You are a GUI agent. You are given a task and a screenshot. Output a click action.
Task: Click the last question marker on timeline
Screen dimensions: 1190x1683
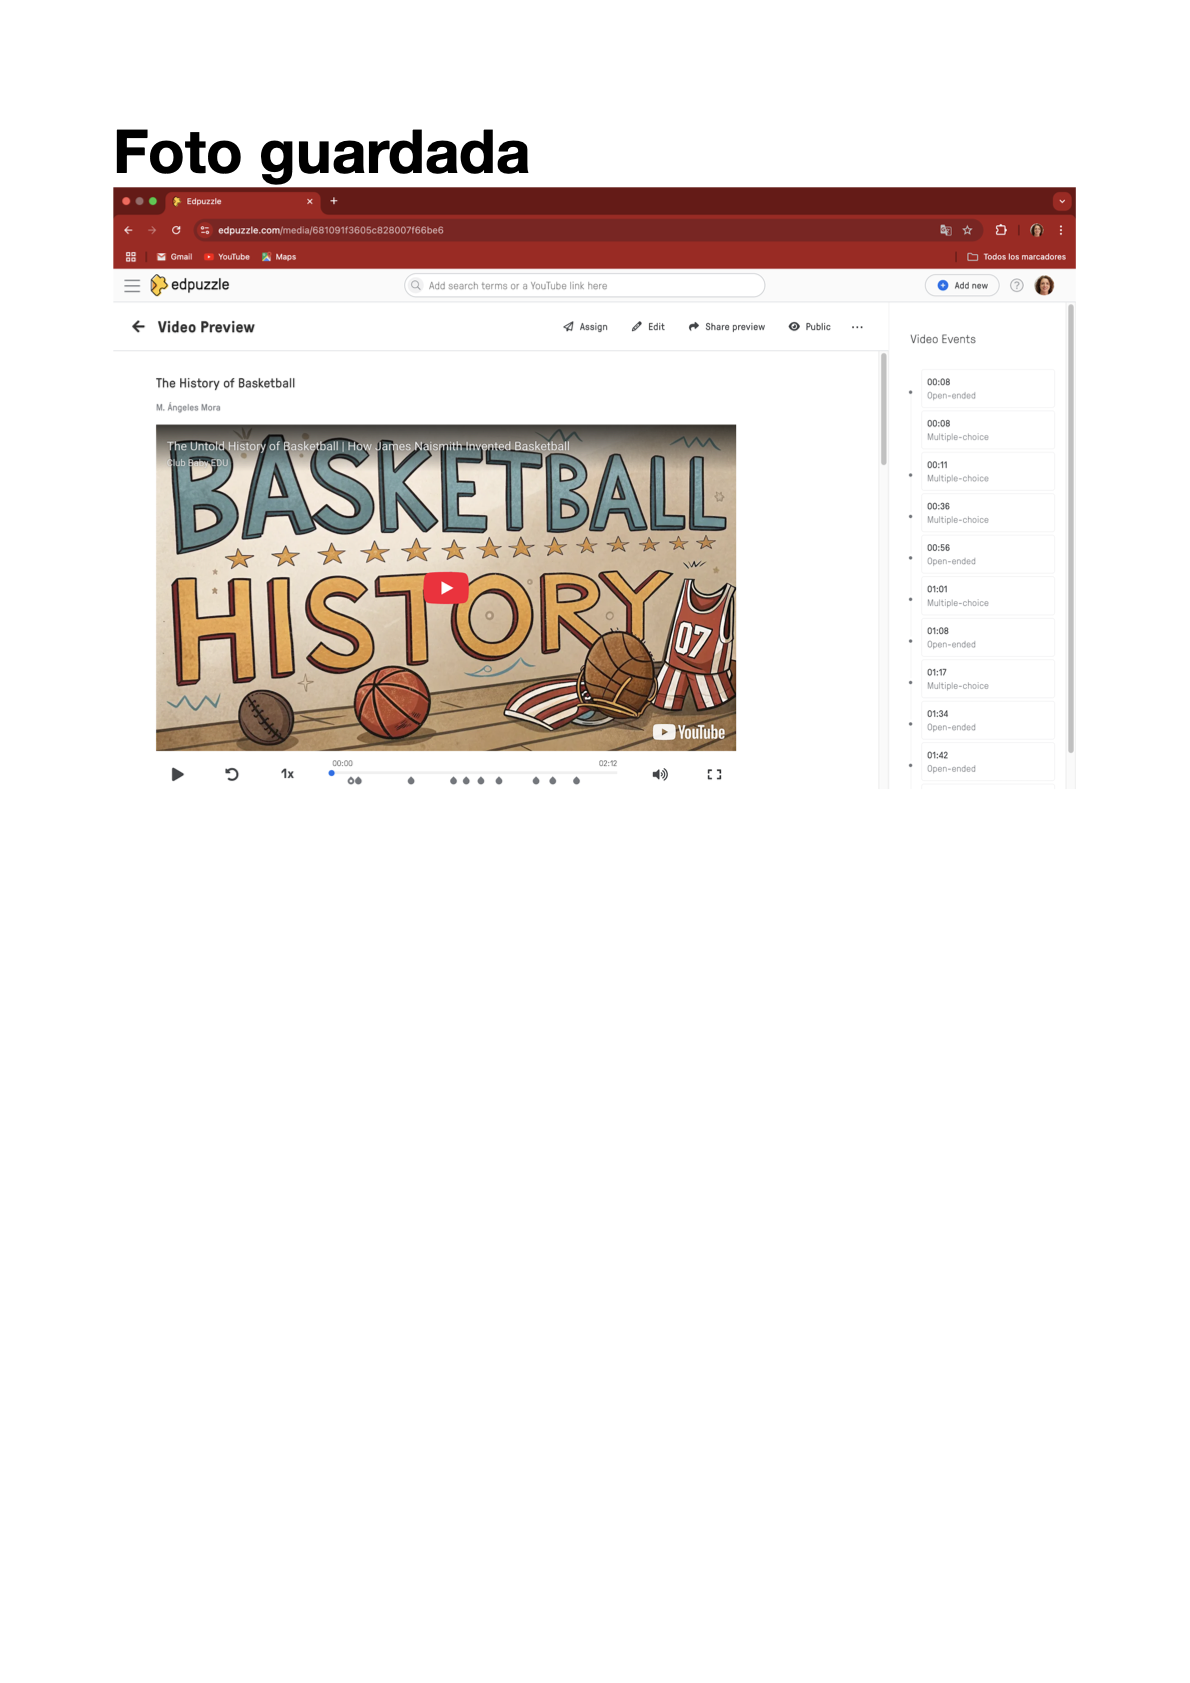576,781
